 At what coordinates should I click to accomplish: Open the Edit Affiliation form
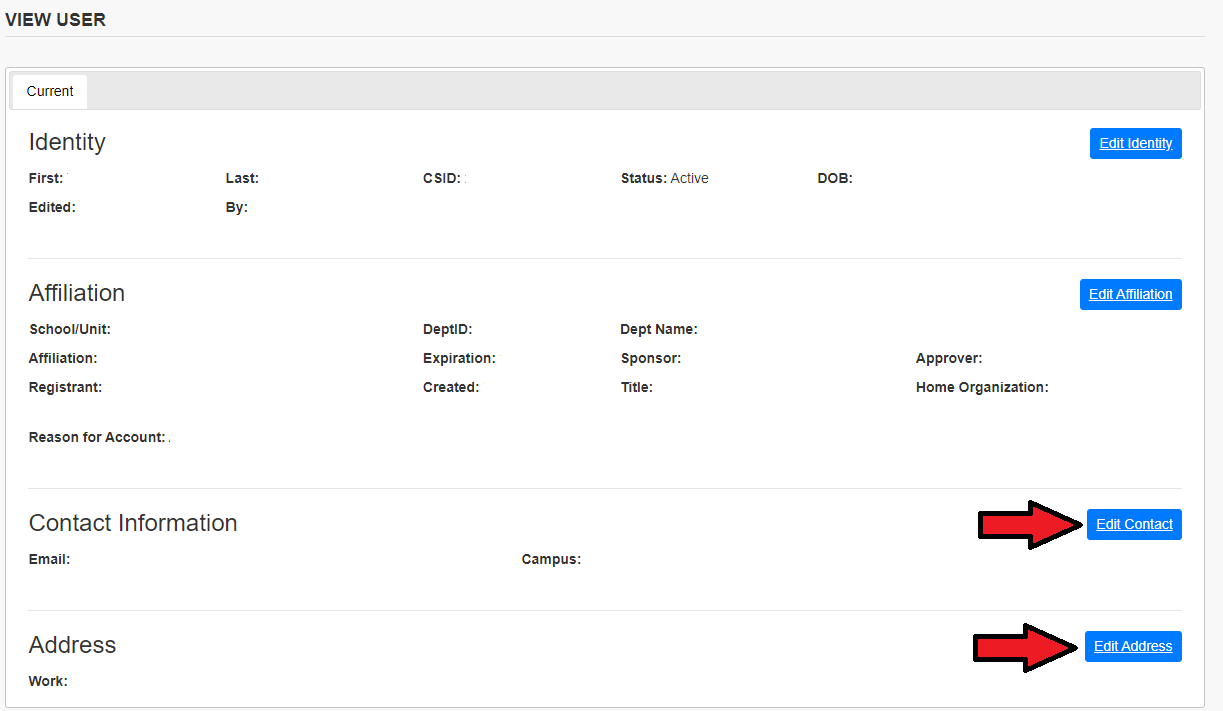tap(1130, 295)
